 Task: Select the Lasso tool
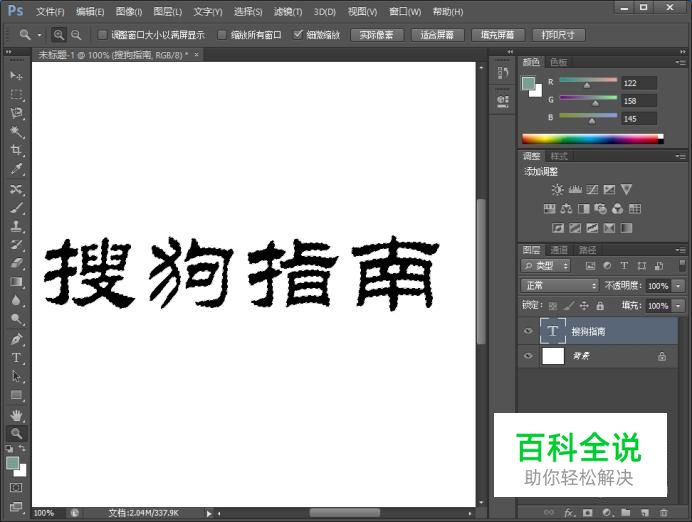point(16,113)
